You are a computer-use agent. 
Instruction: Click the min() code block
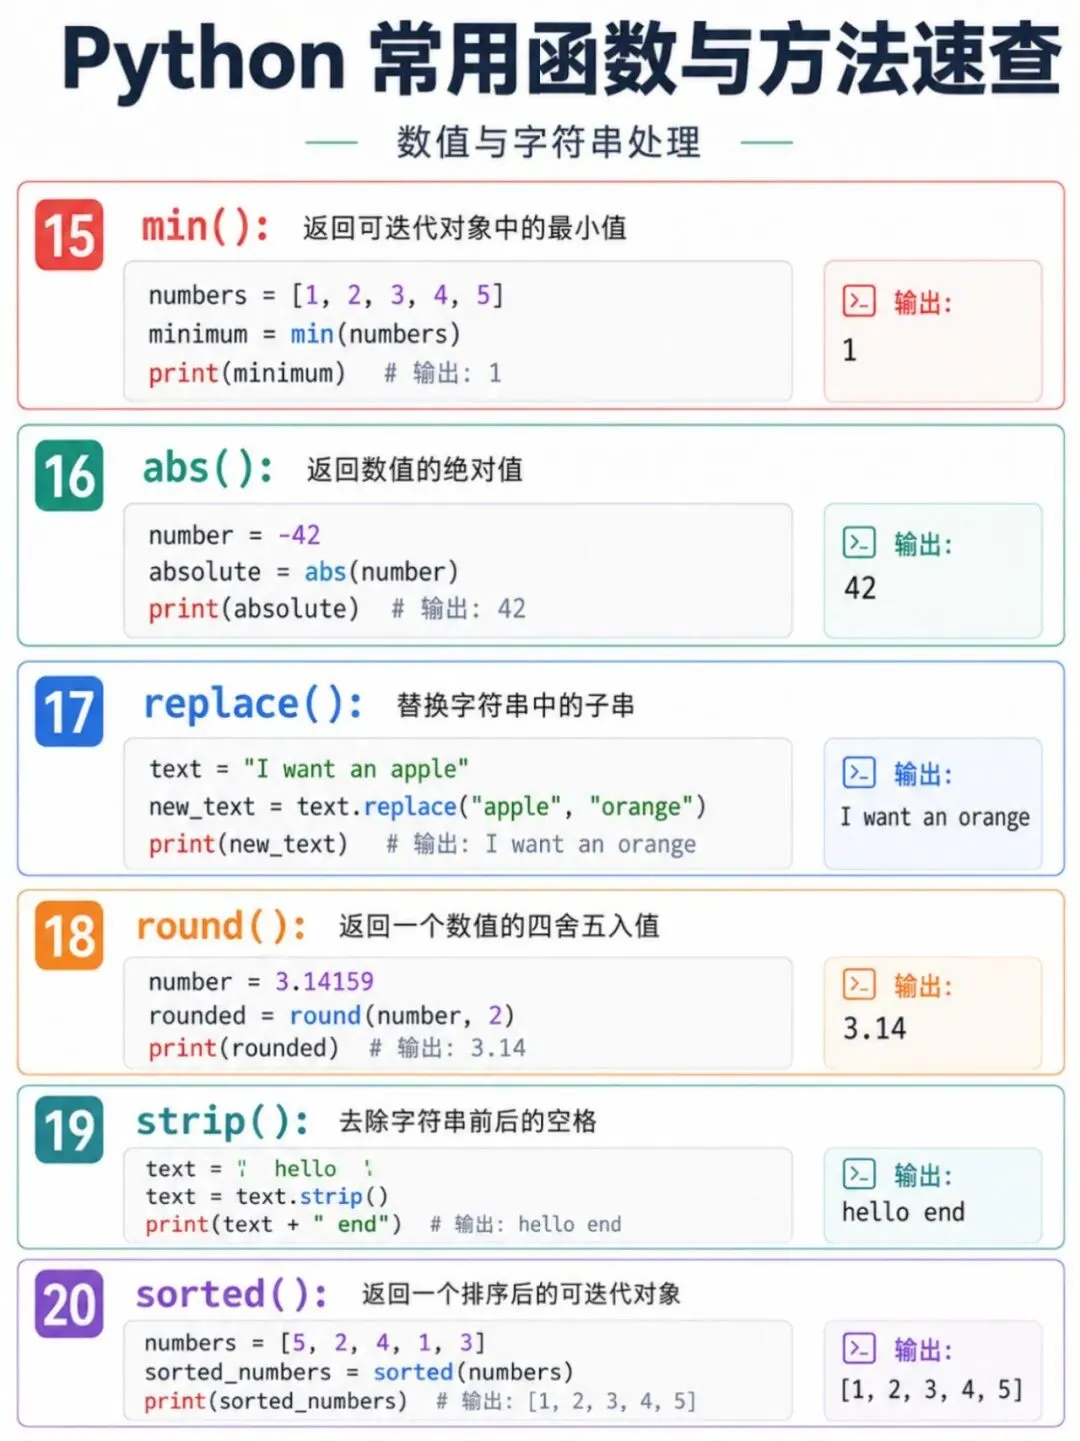pos(458,332)
